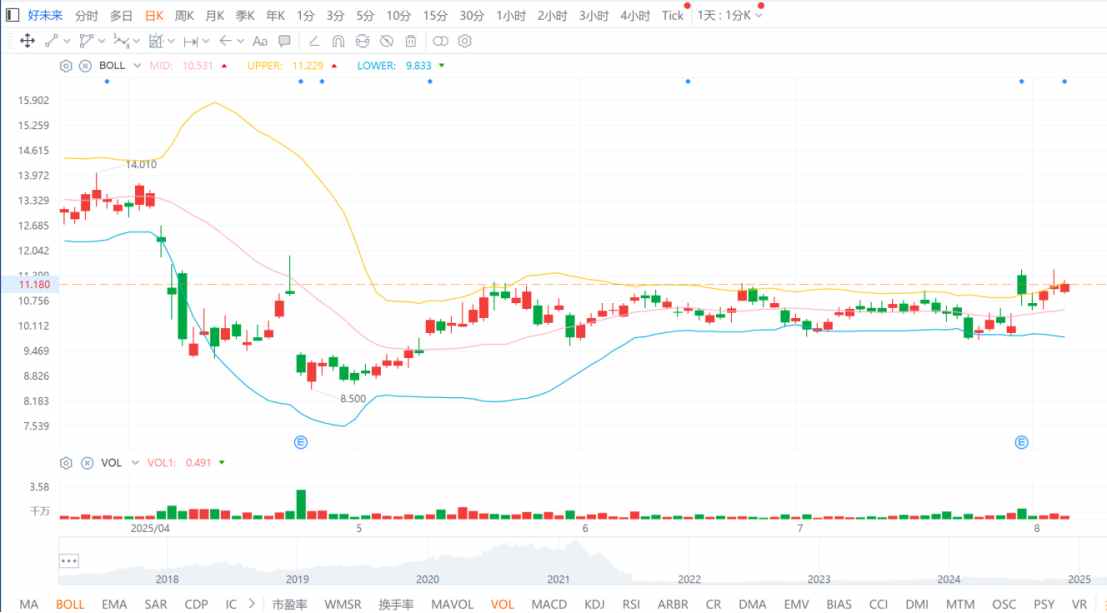The image size is (1107, 613).
Task: Select the KDJ indicator
Action: click(594, 604)
